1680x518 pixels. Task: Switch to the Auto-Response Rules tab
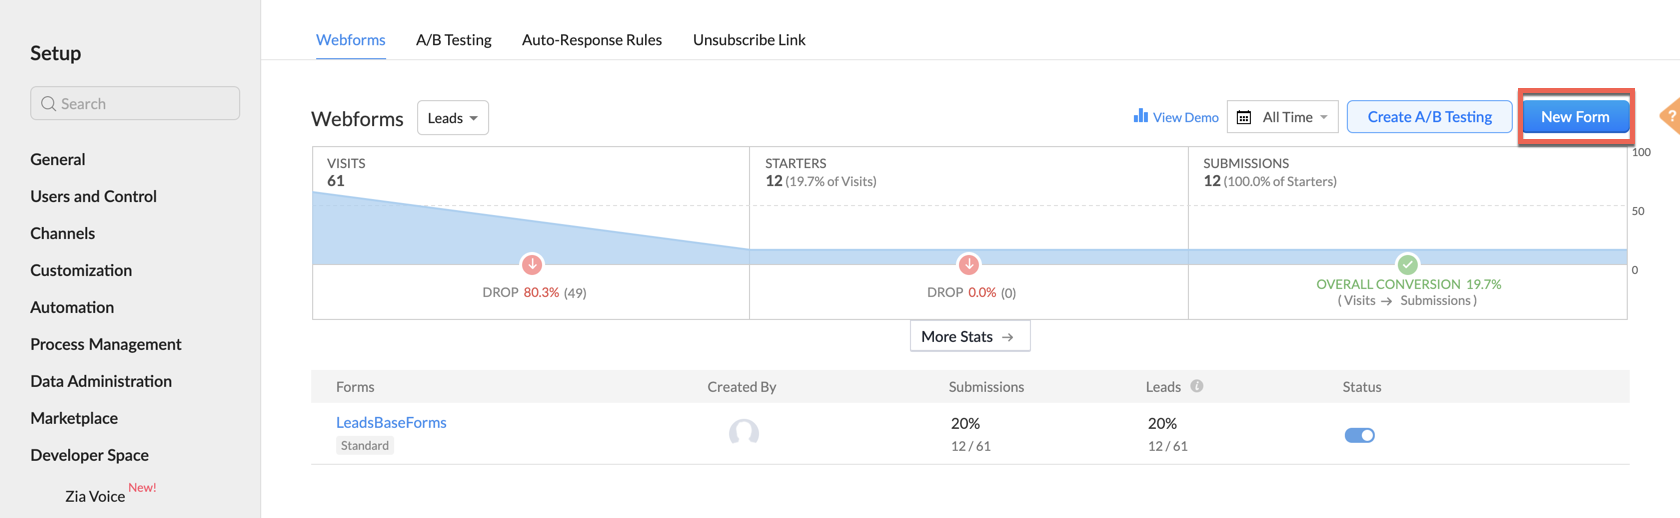coord(591,40)
